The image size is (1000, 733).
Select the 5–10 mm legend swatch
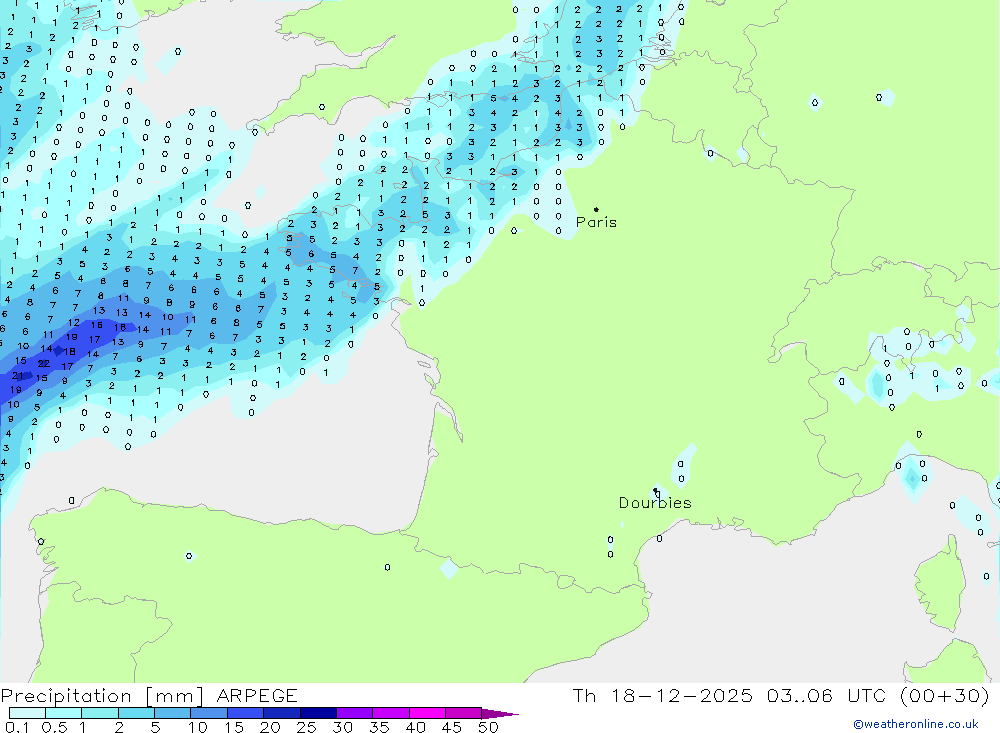(x=172, y=713)
